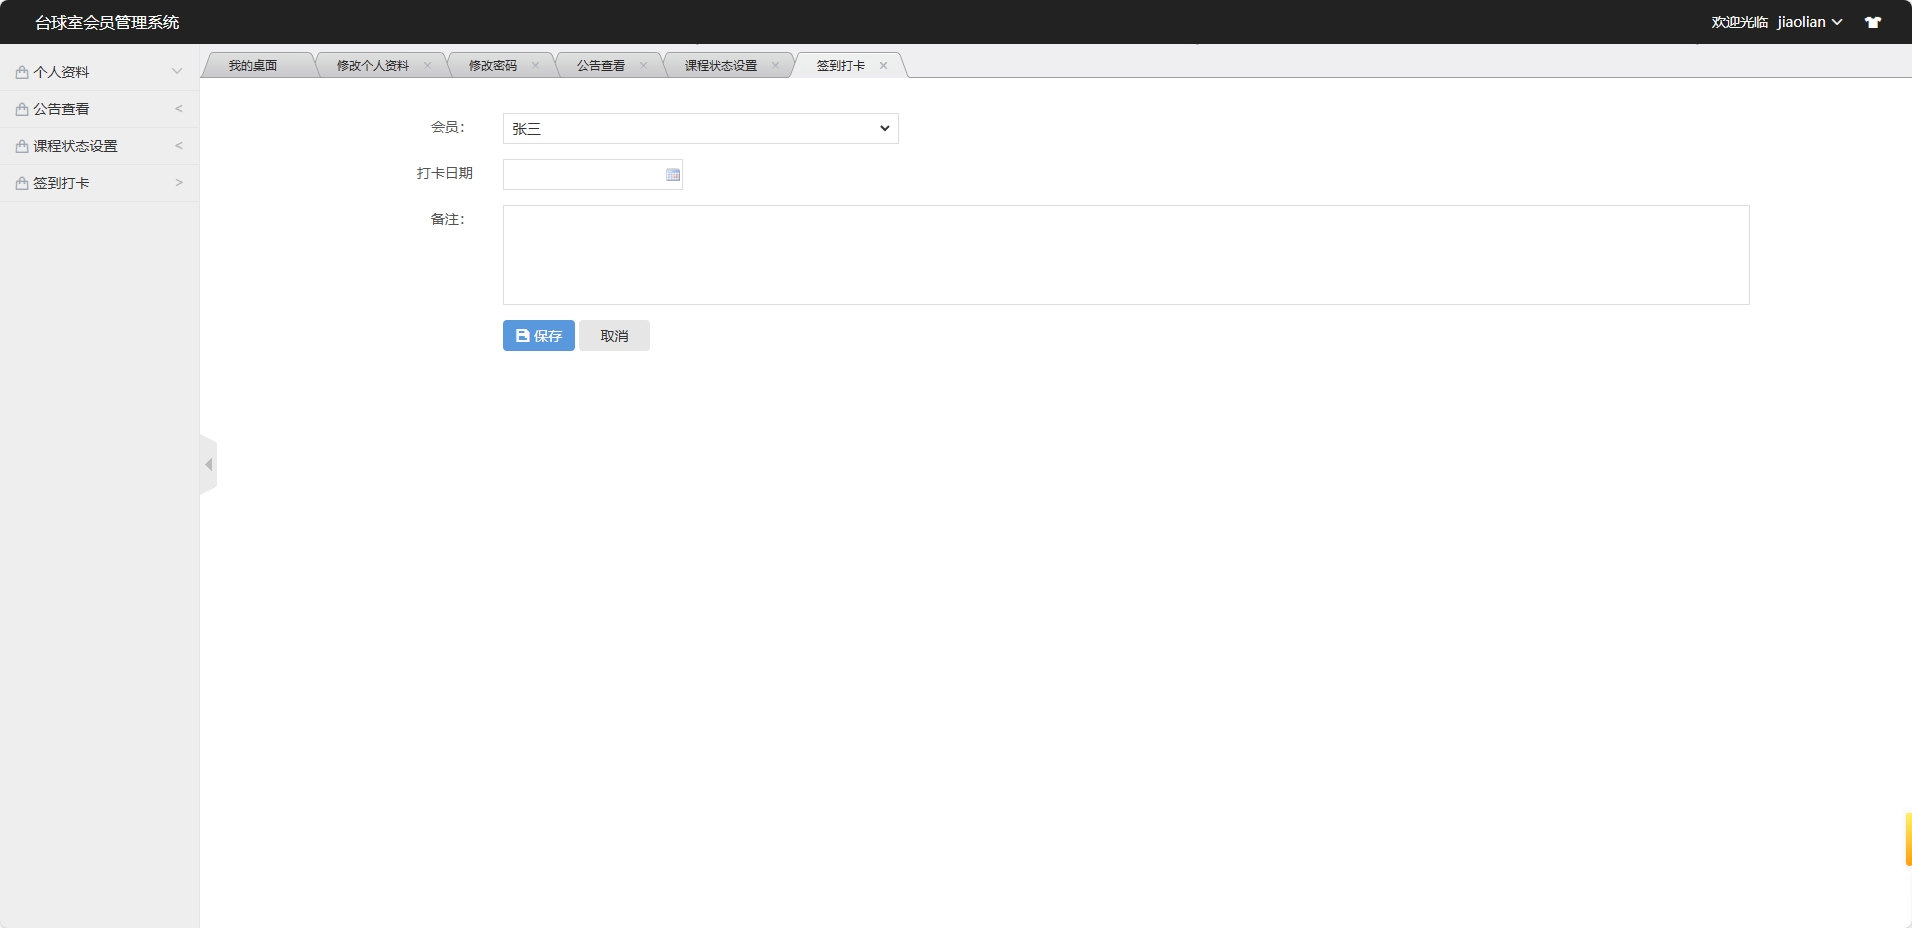Open 签到打卡 in the sidebar
The image size is (1912, 928).
pos(99,183)
